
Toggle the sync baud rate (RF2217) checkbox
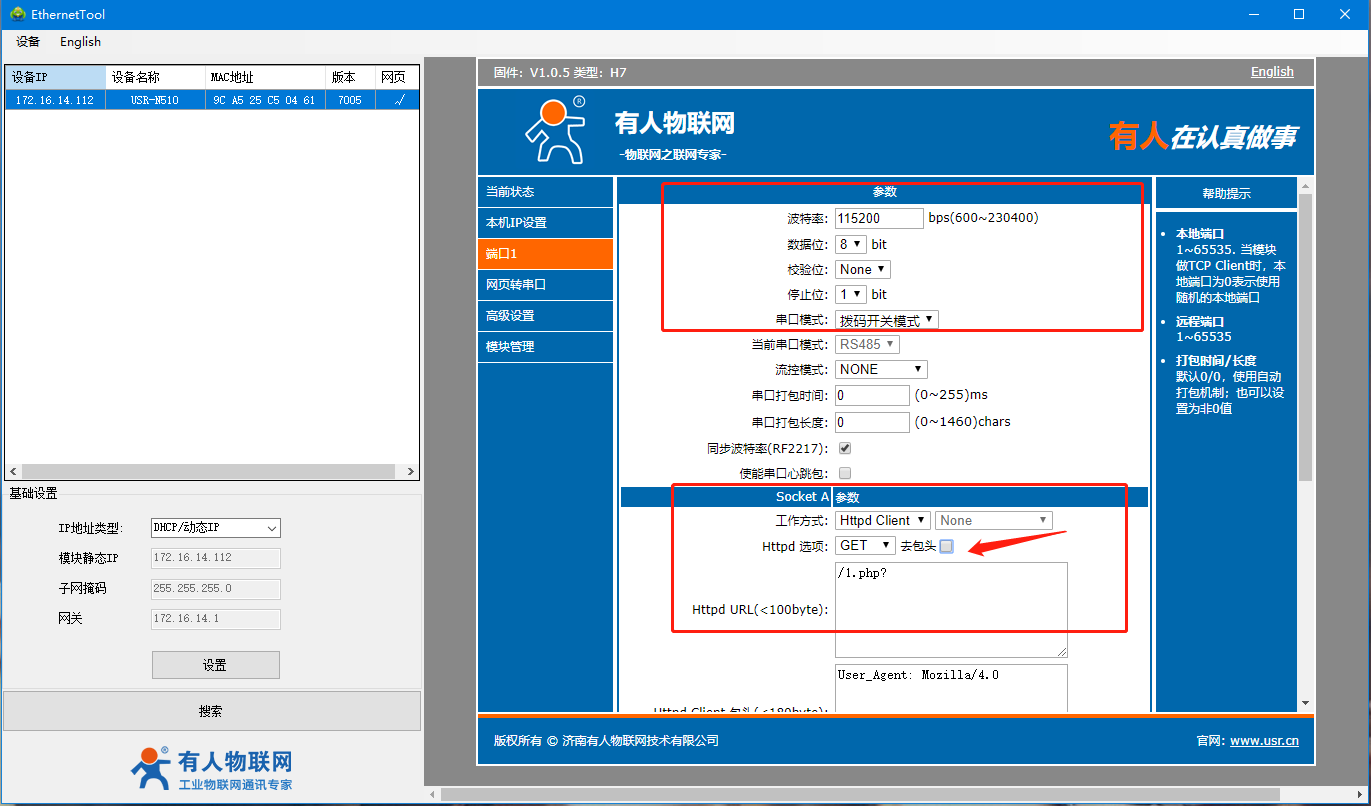(845, 448)
